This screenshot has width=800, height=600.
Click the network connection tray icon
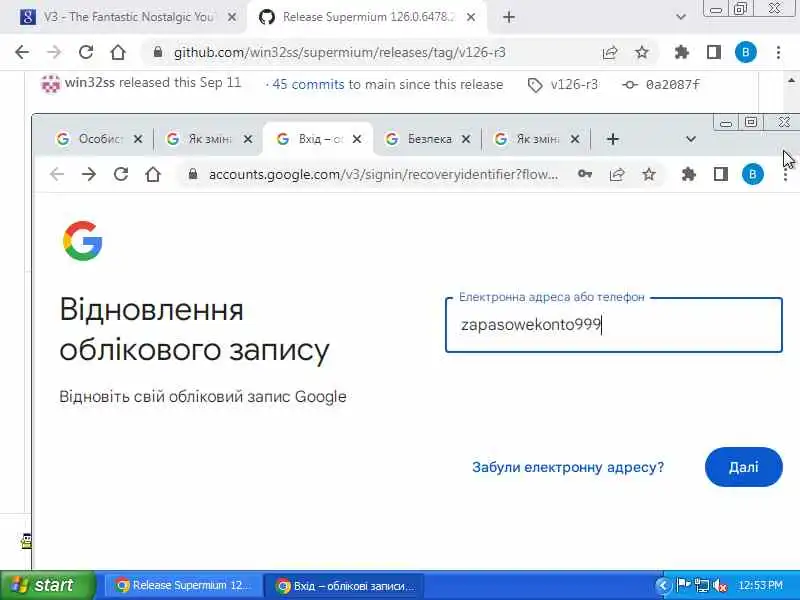click(702, 585)
